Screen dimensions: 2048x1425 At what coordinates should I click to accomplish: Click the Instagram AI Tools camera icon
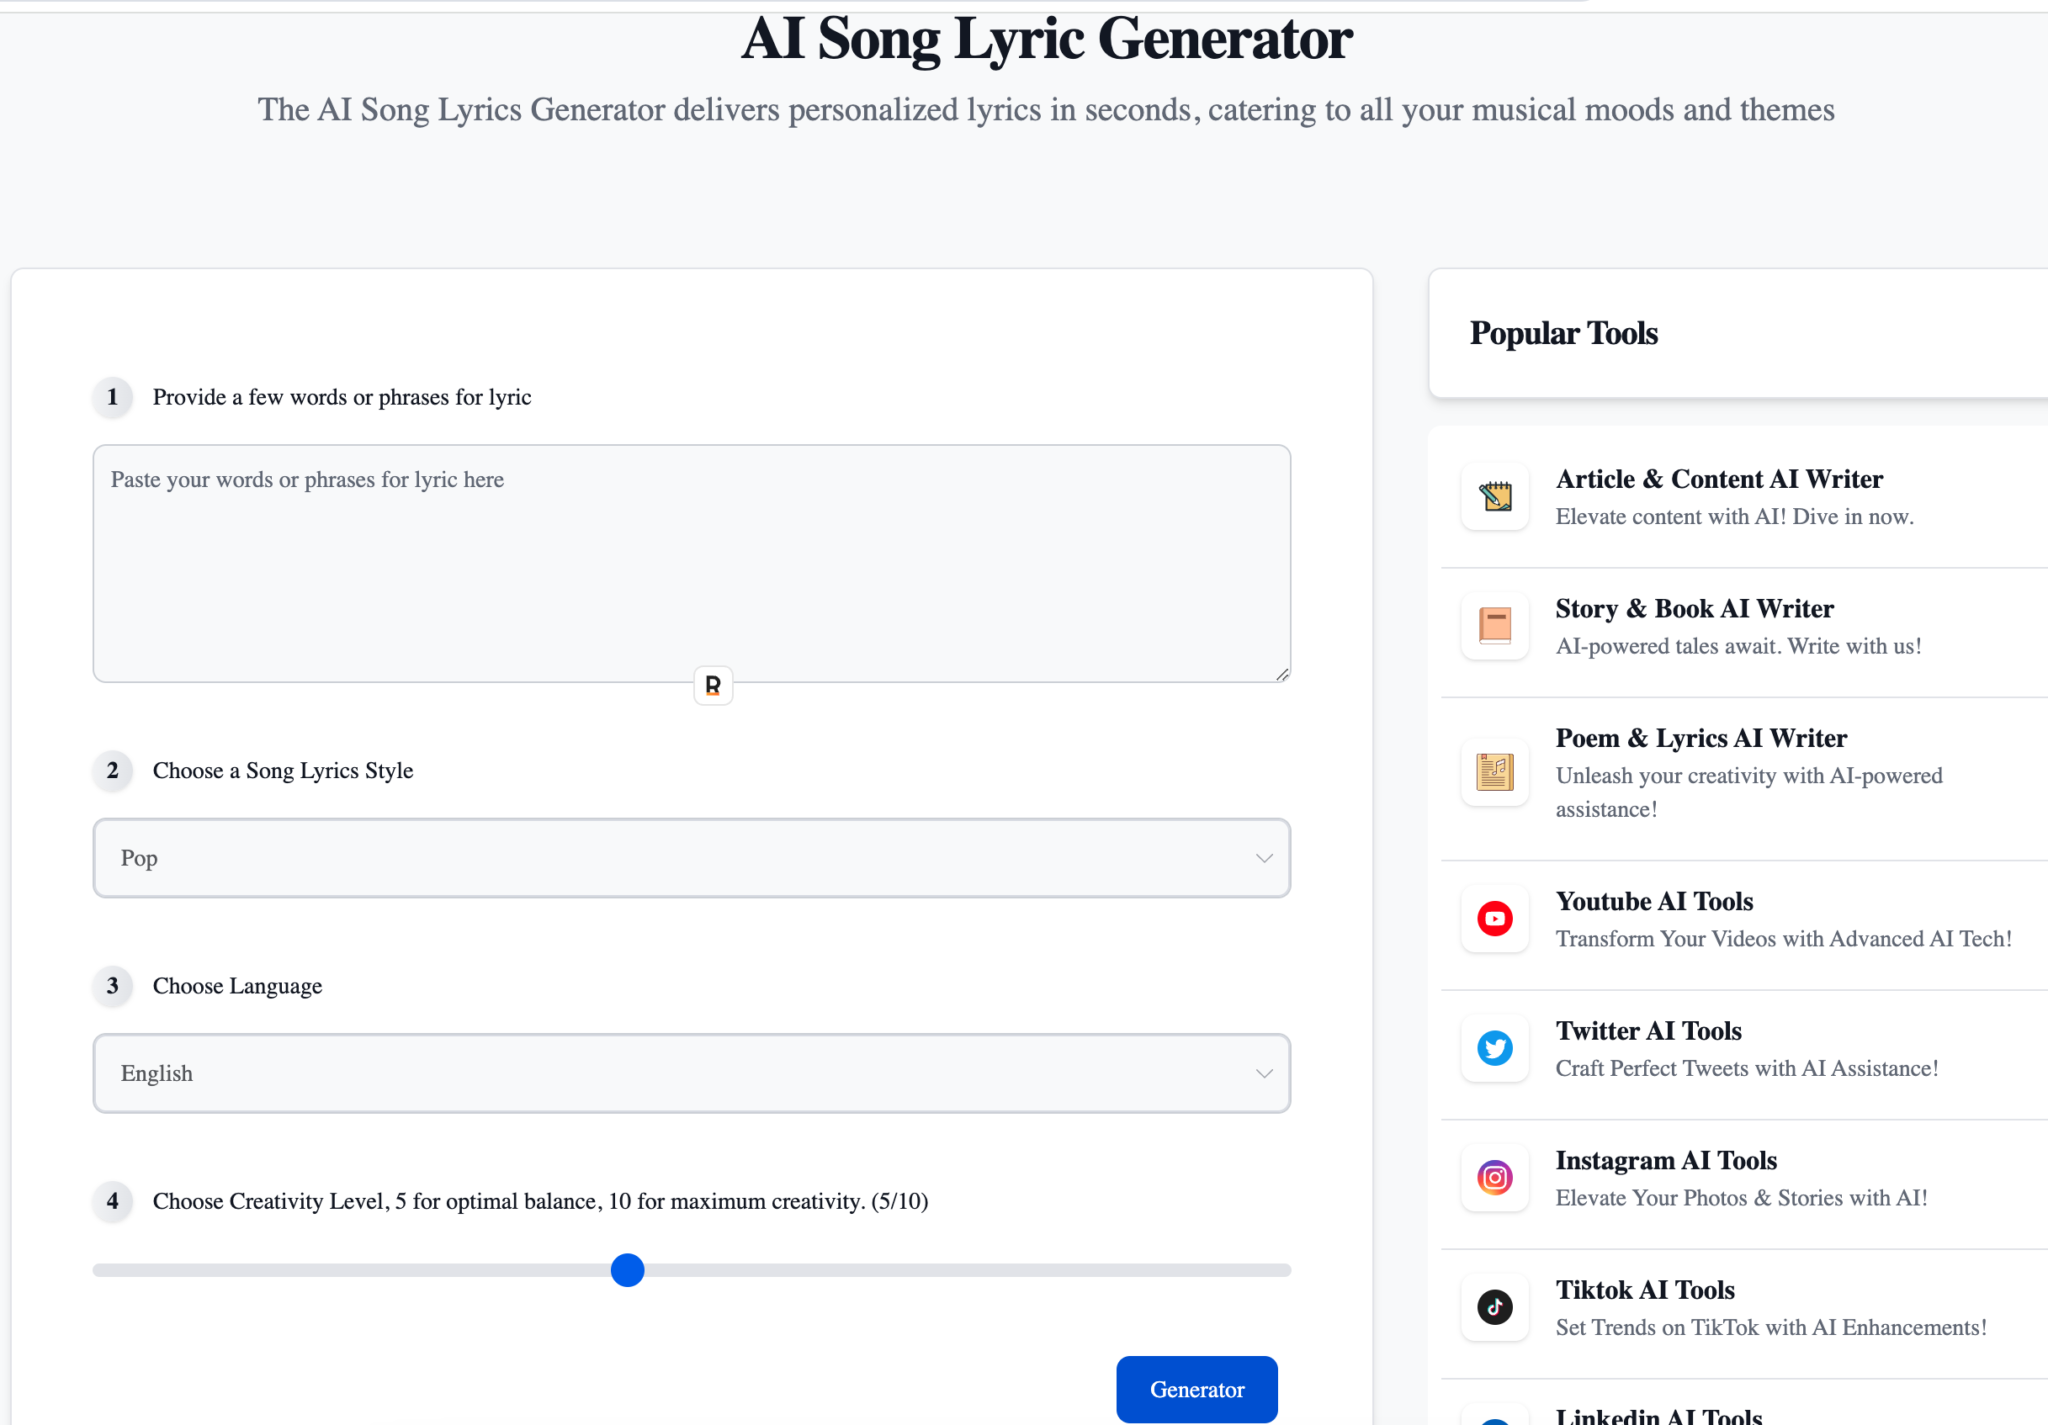(1494, 1177)
